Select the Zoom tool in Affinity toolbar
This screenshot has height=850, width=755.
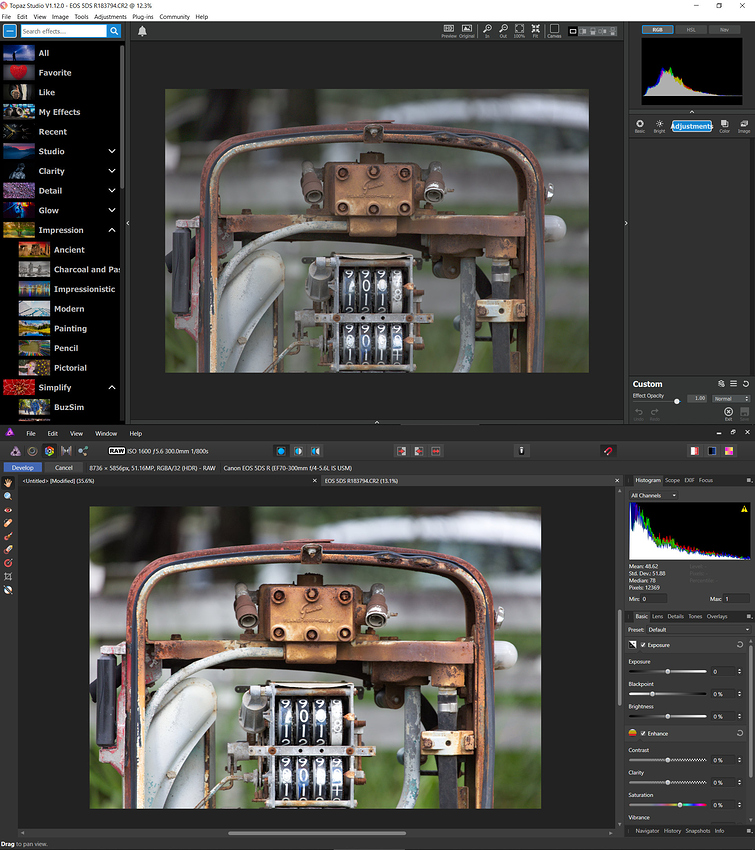pos(9,496)
